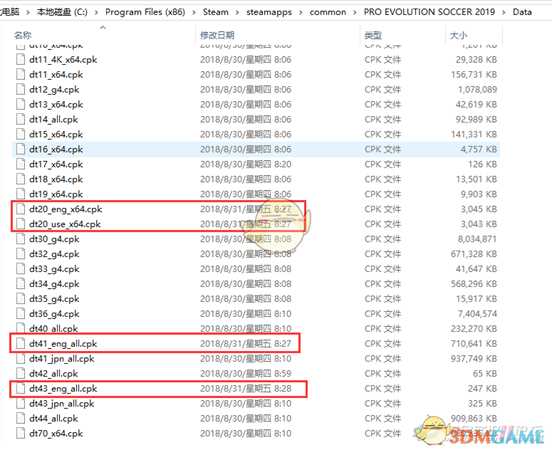This screenshot has width=552, height=450.
Task: Go to Program Files (x86) breadcrumb
Action: (145, 12)
